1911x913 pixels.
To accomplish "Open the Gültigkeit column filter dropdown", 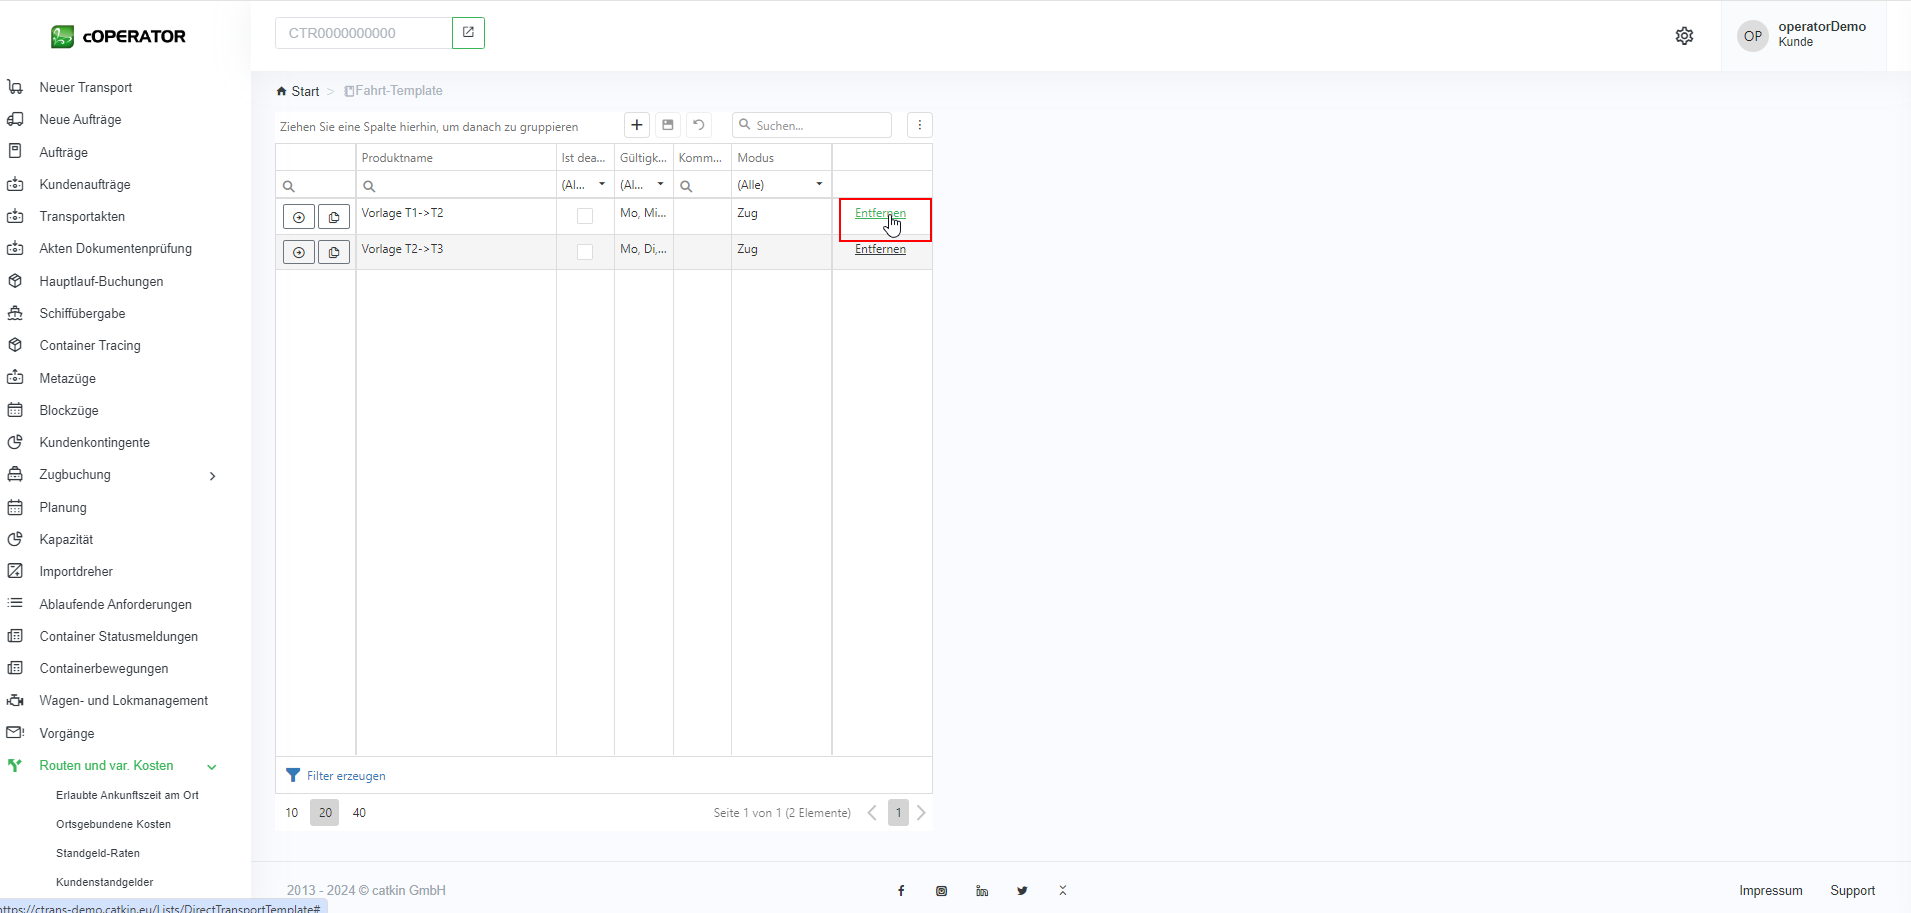I will pos(660,185).
